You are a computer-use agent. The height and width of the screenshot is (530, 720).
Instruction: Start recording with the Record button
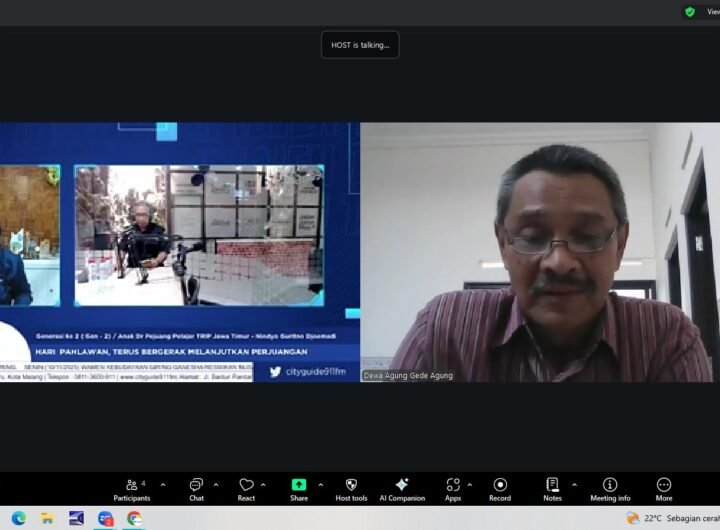tap(500, 485)
